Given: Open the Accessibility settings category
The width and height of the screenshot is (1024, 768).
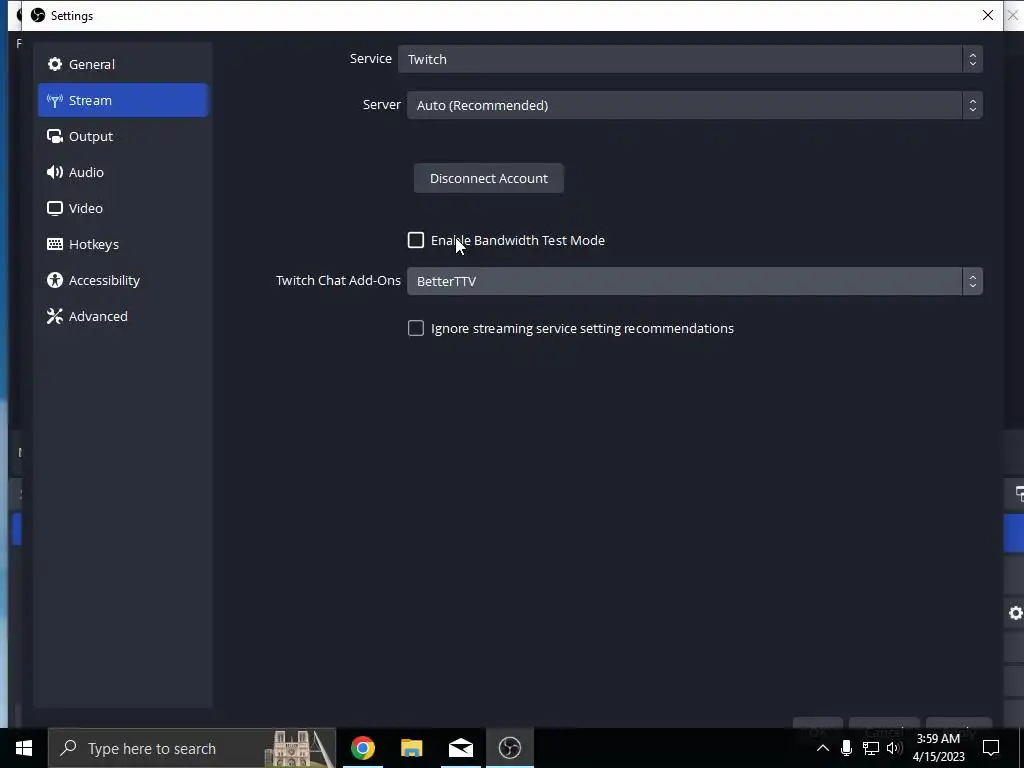Looking at the screenshot, I should click(123, 280).
